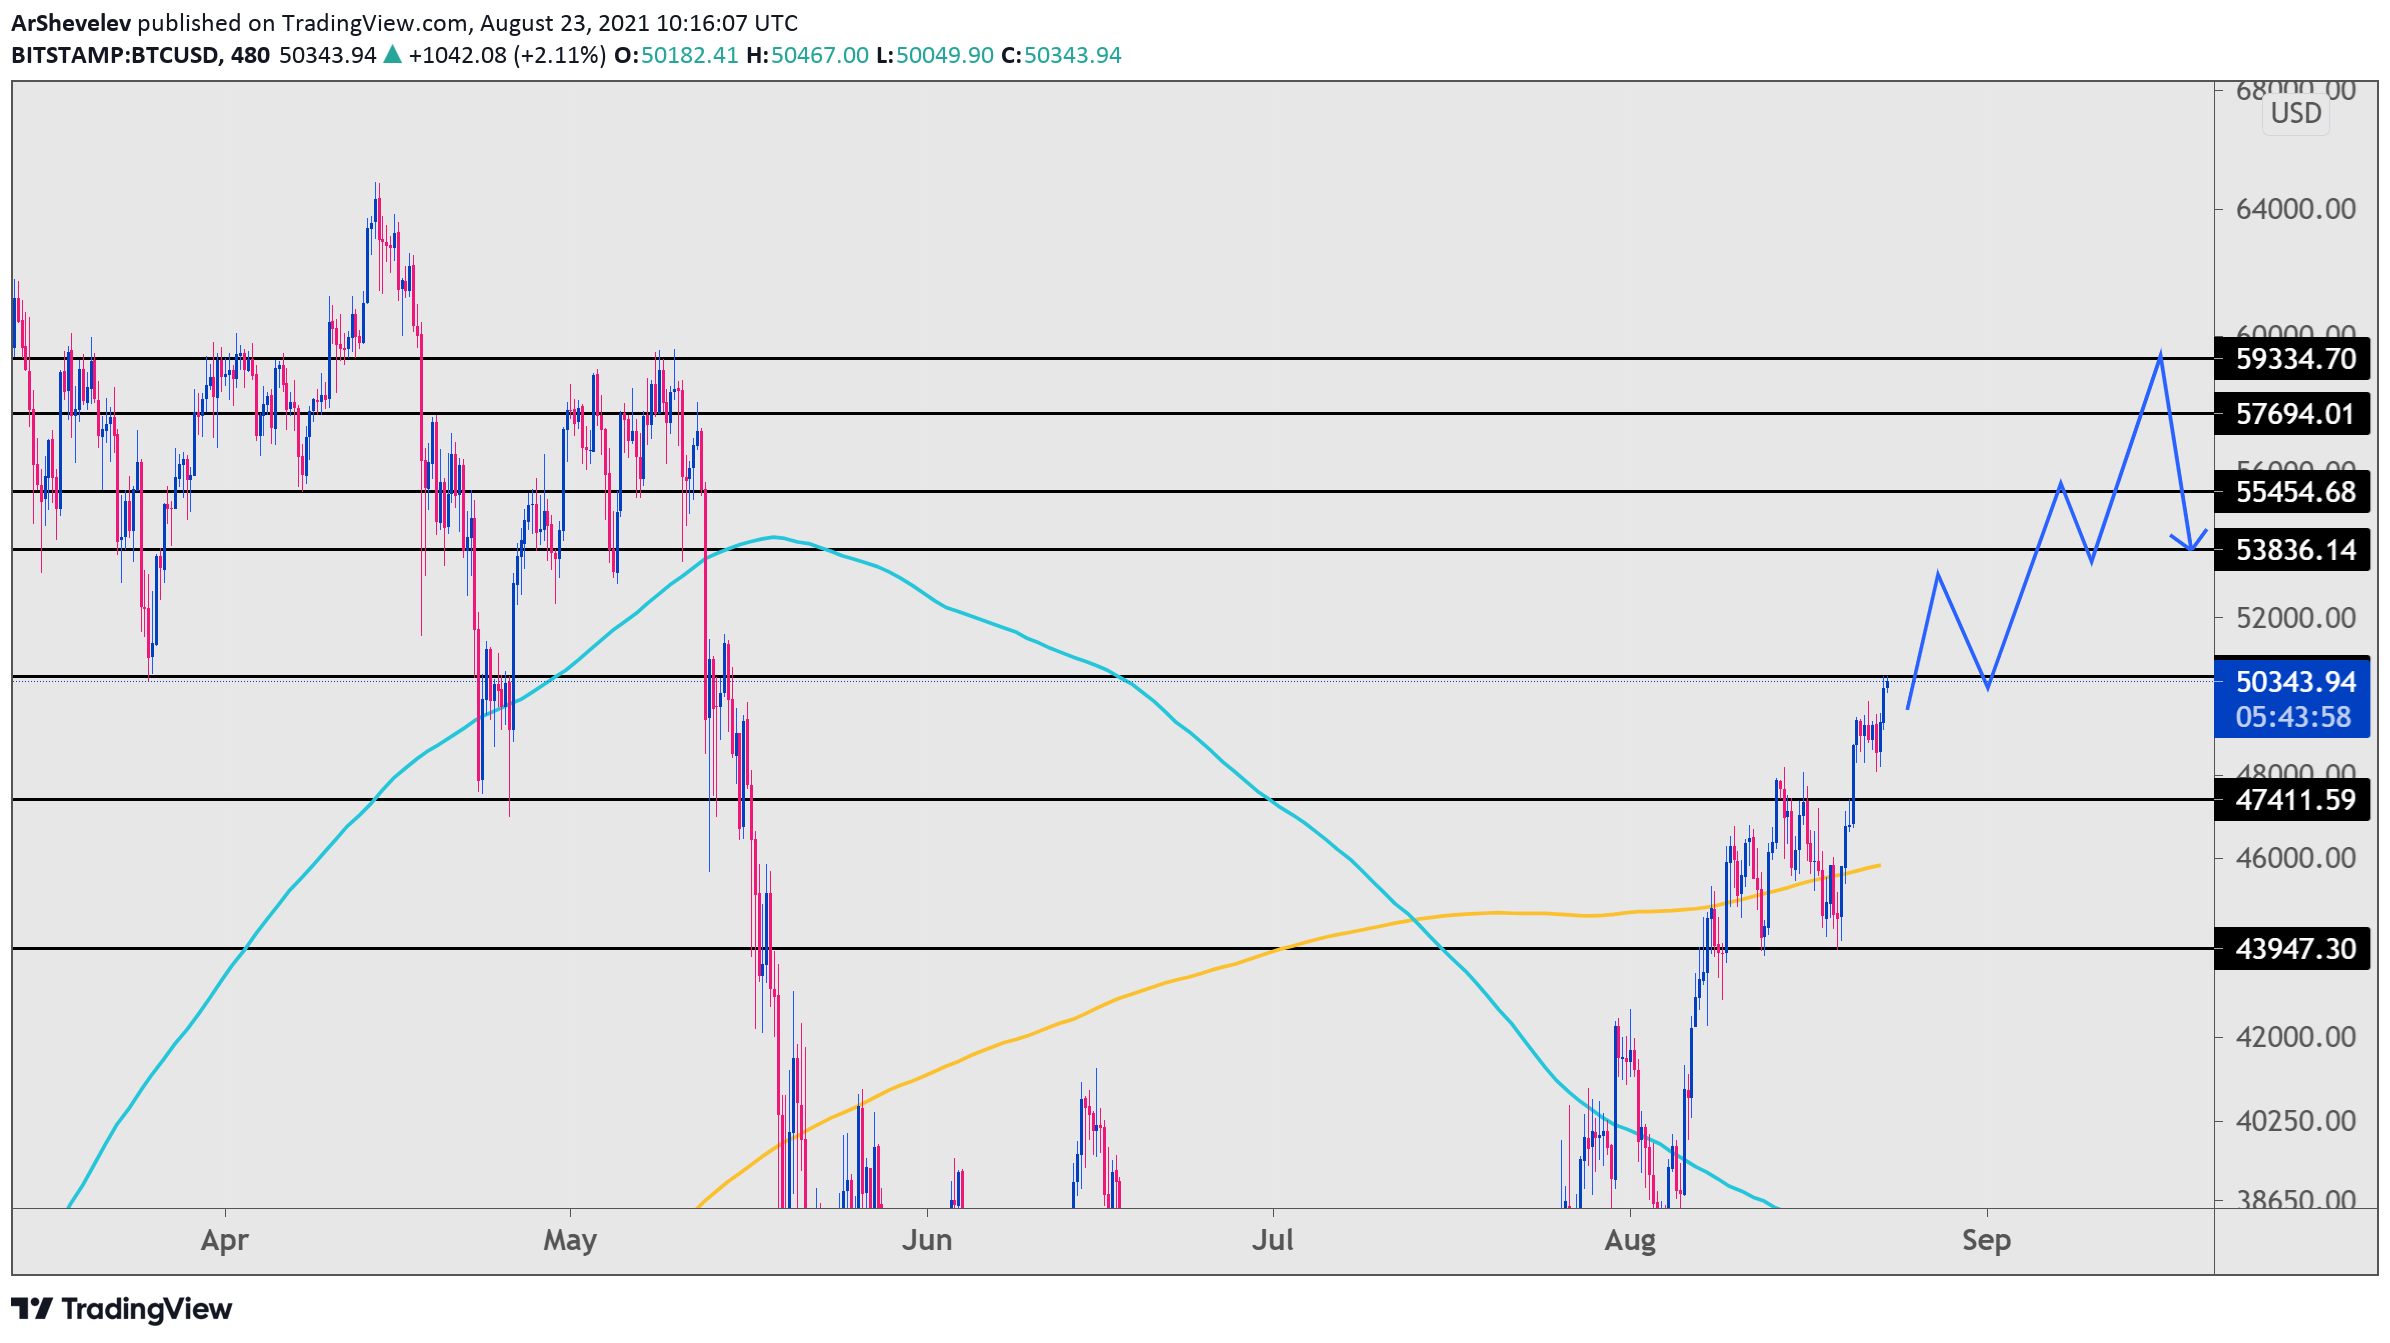Image resolution: width=2390 pixels, height=1343 pixels.
Task: Click the May label on the time axis
Action: [570, 1240]
